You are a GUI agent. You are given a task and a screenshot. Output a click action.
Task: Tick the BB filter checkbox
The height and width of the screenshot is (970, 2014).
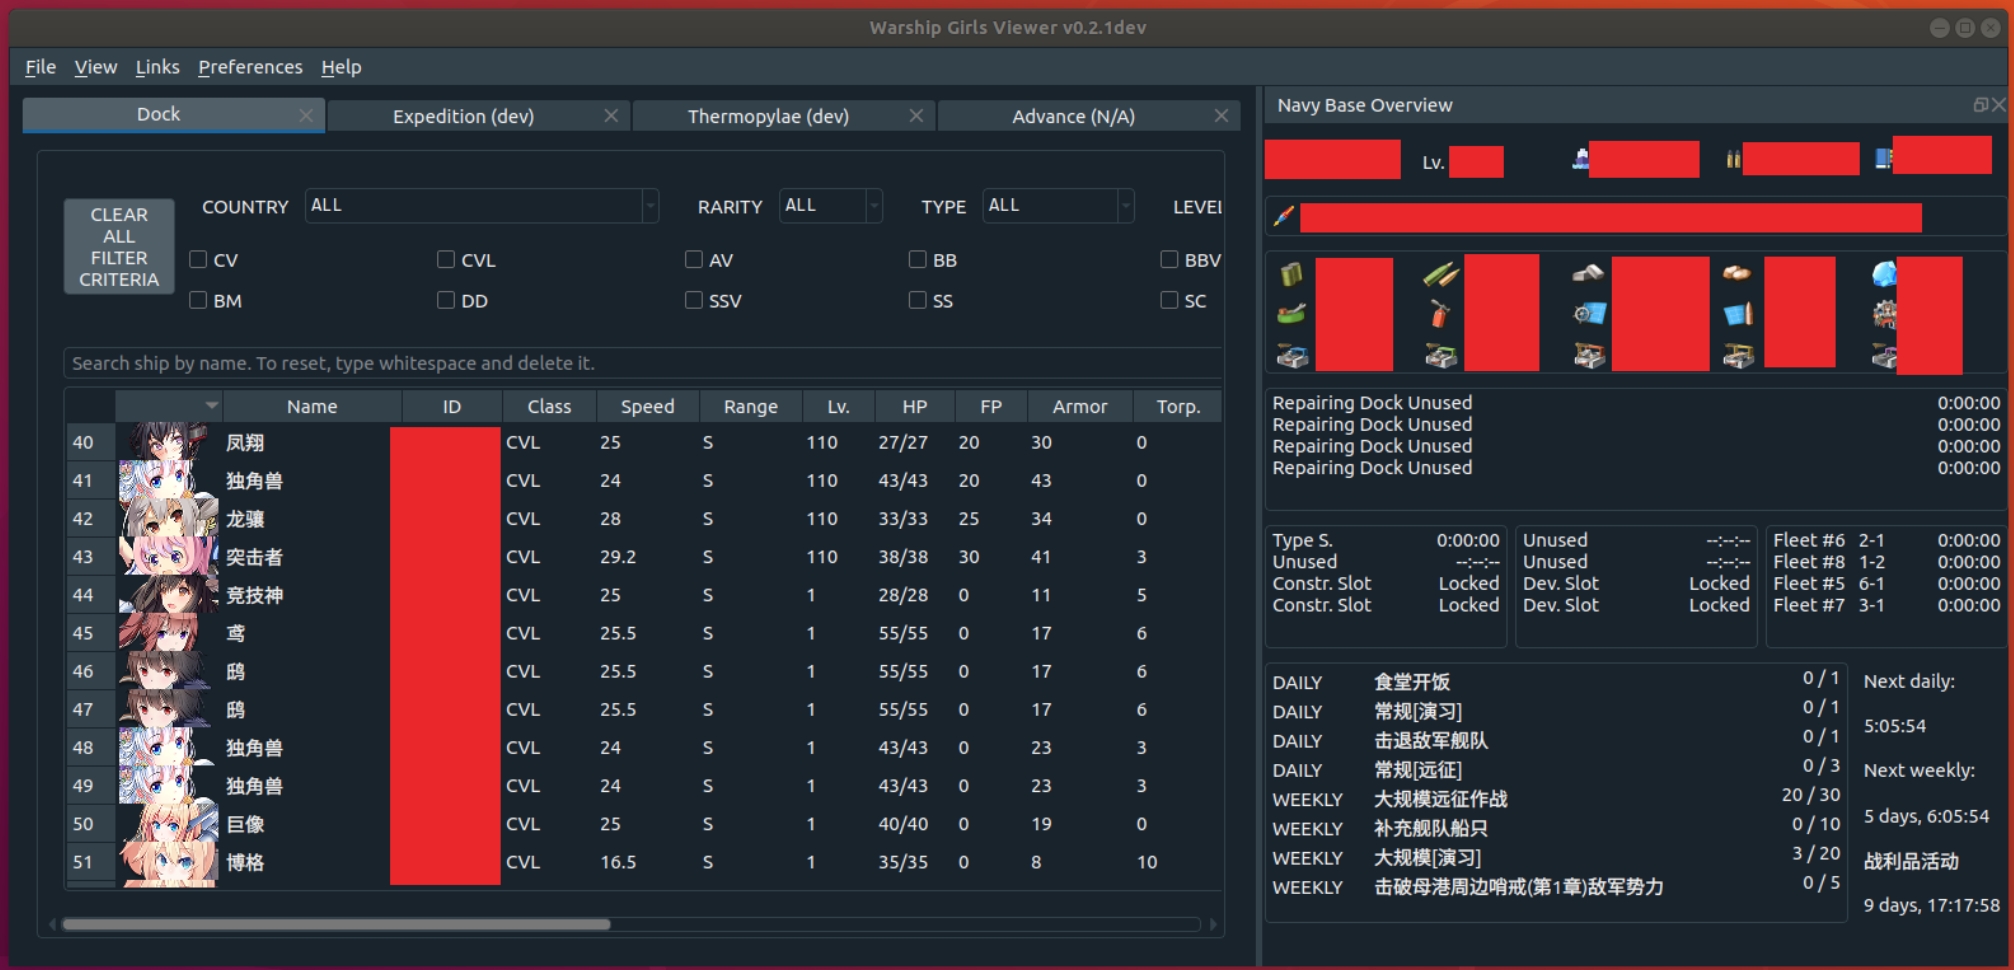click(917, 259)
